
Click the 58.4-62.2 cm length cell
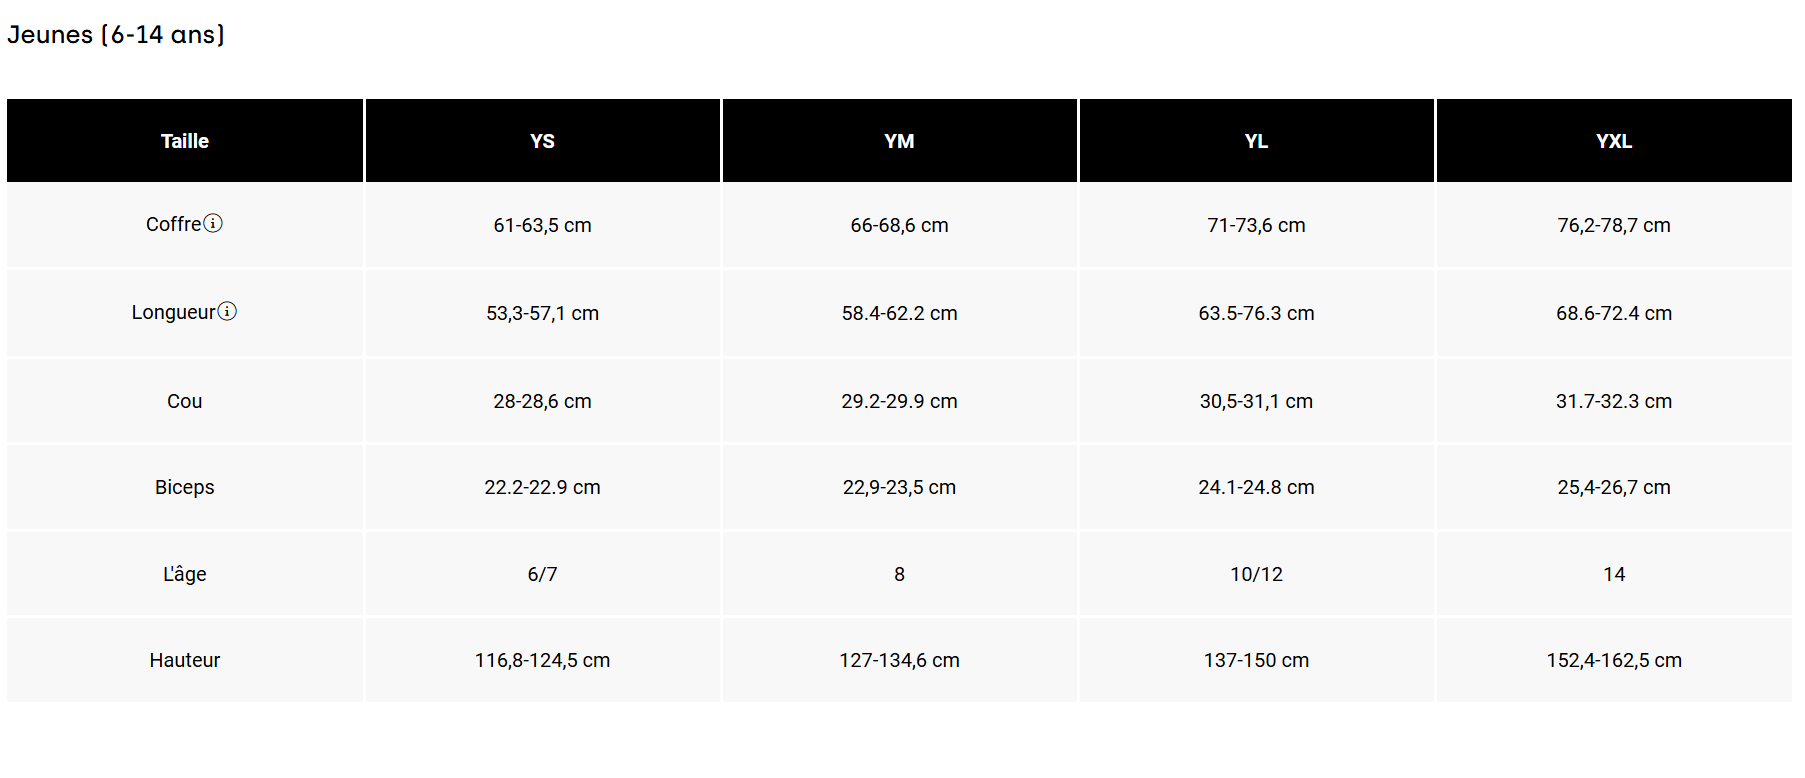899,313
